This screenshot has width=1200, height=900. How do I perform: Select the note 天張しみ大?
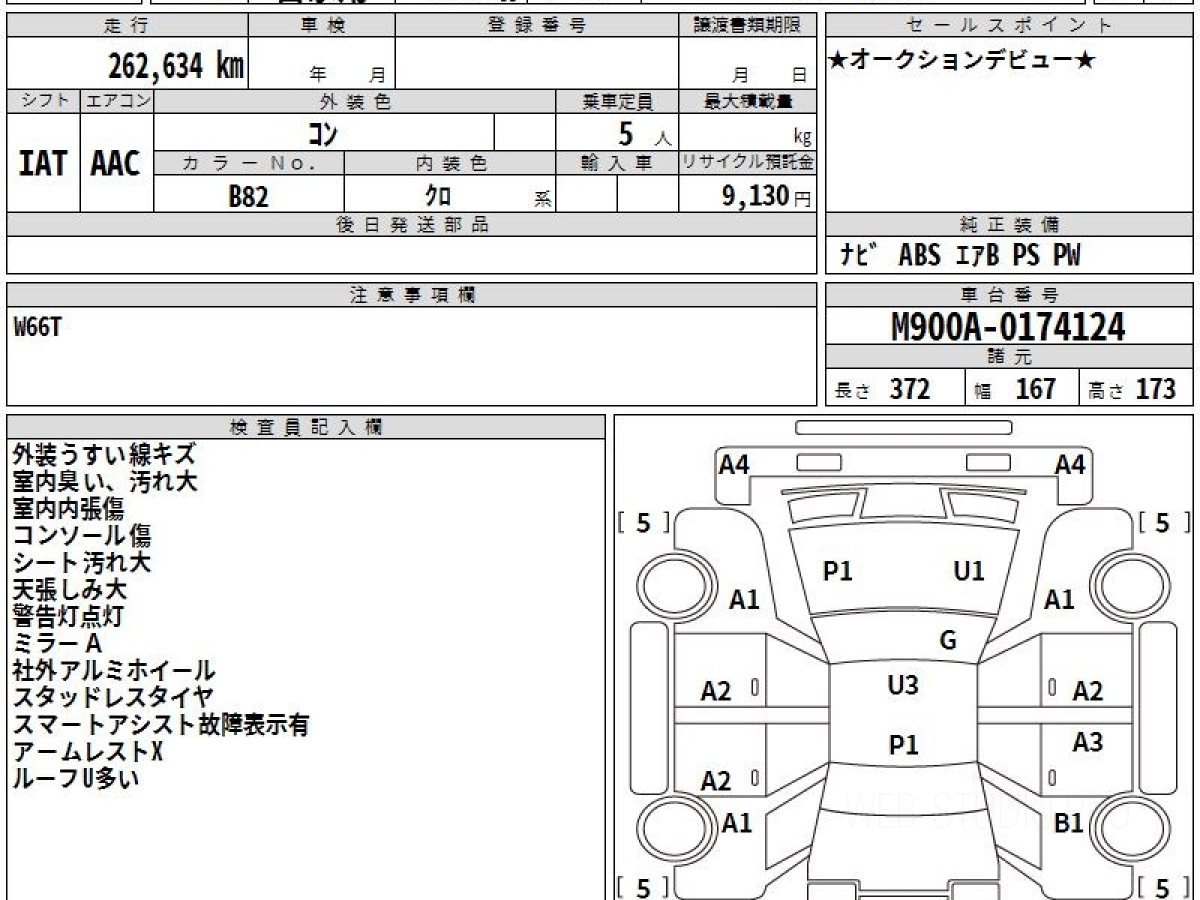point(70,590)
